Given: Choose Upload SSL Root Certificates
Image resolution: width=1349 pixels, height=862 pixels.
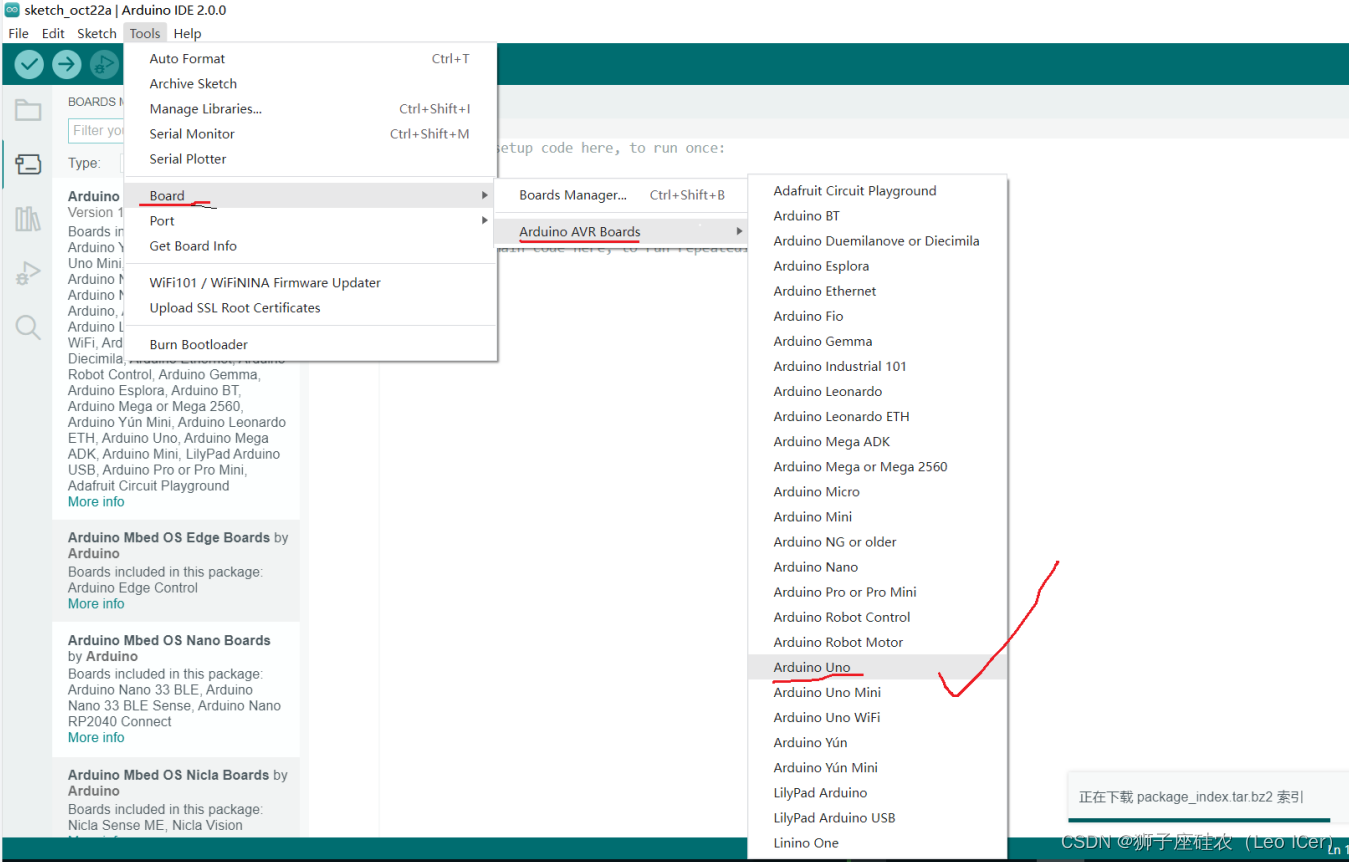Looking at the screenshot, I should [x=310, y=308].
